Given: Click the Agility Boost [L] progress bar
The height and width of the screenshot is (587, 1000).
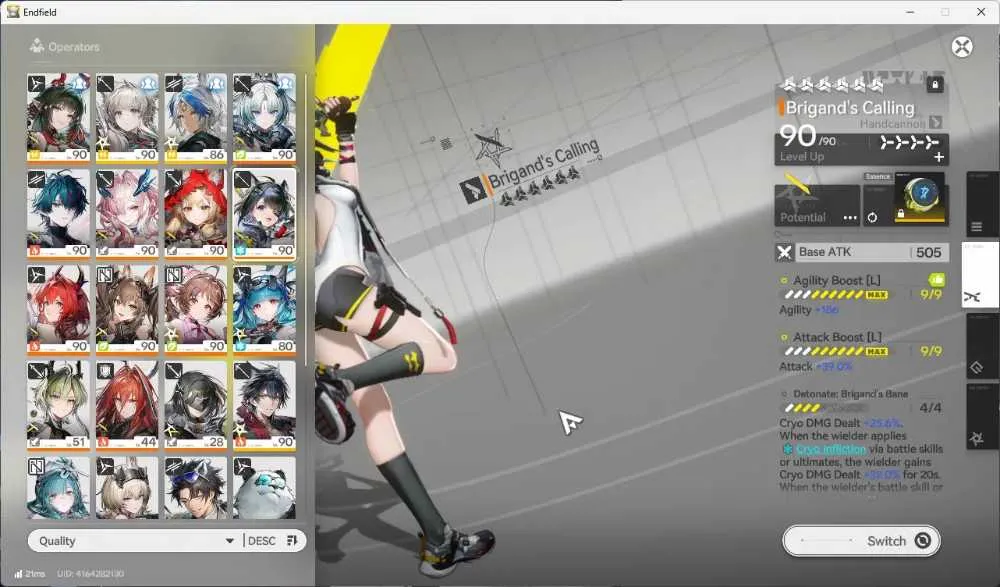Looking at the screenshot, I should click(836, 295).
